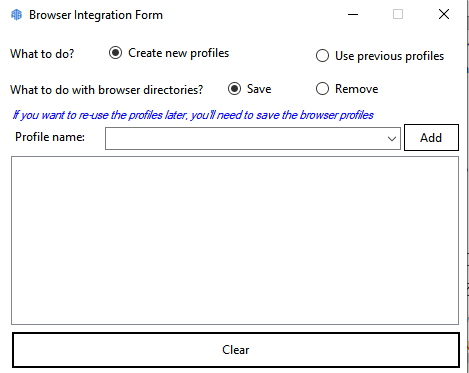Click the "What to do?" label
Image resolution: width=469 pixels, height=373 pixels.
pyautogui.click(x=42, y=54)
